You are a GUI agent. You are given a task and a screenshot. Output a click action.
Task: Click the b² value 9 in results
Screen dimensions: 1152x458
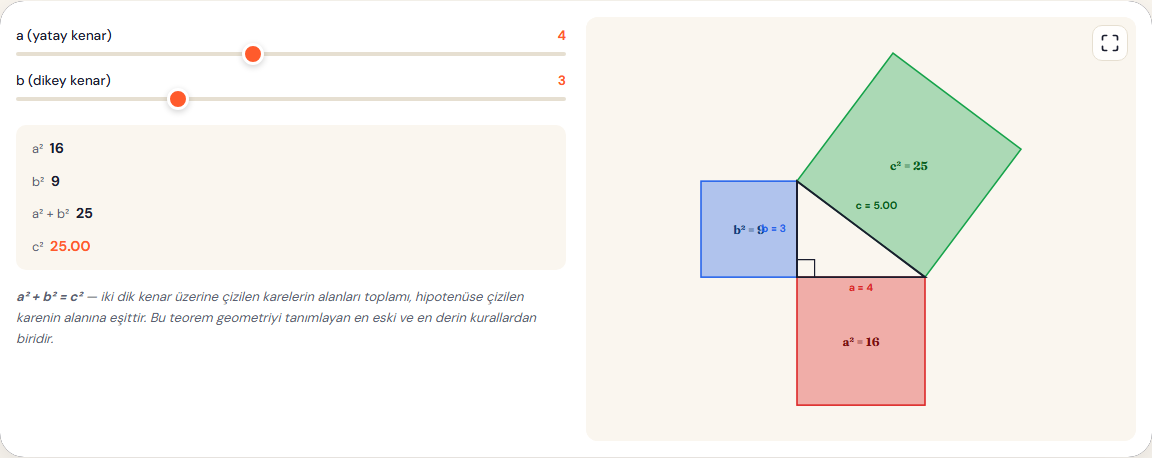(55, 181)
